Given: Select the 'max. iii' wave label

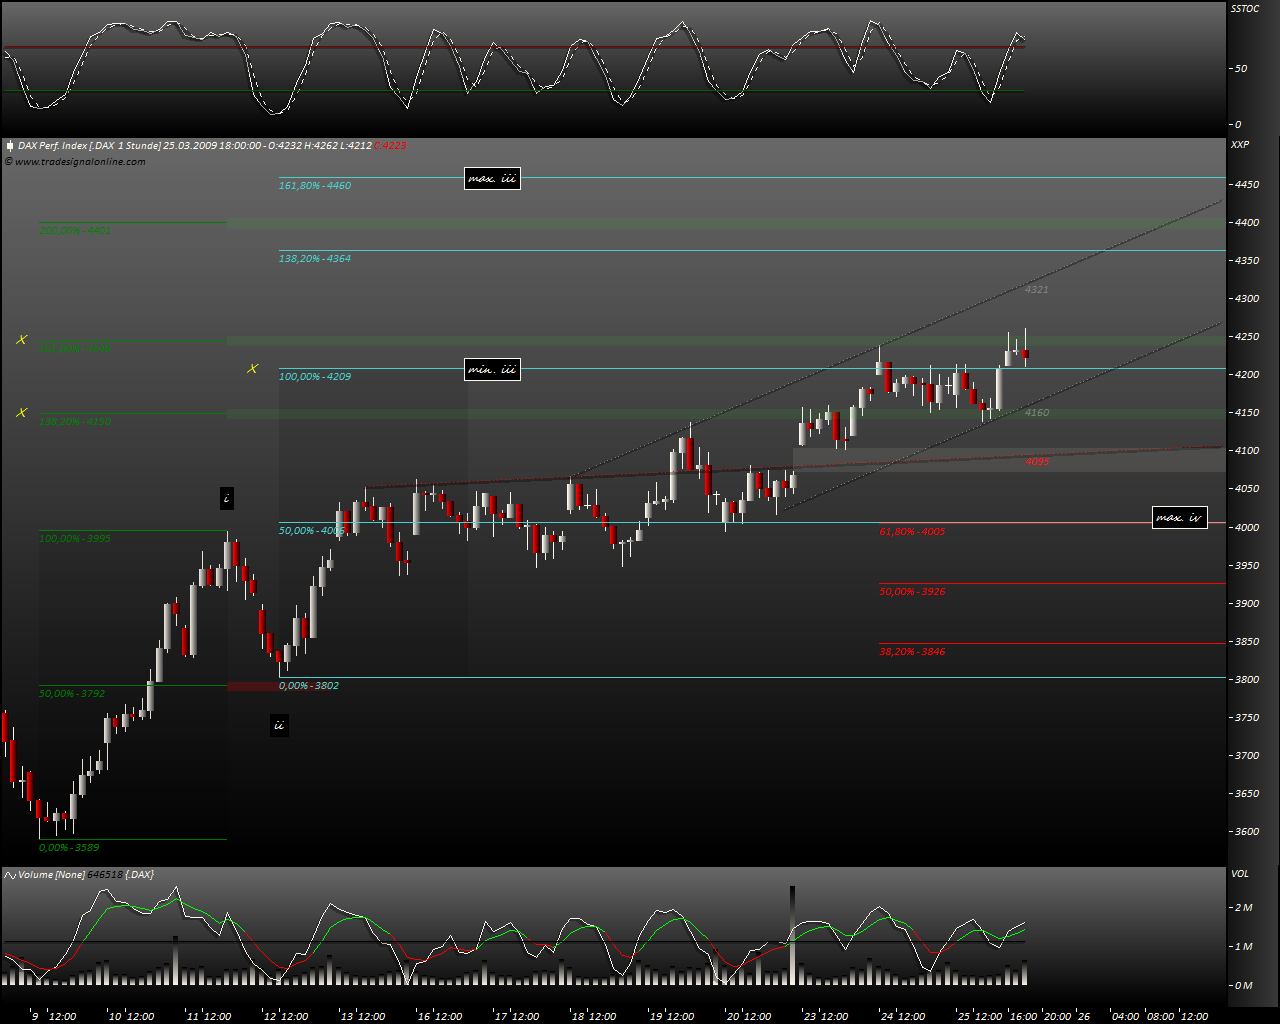Looking at the screenshot, I should pyautogui.click(x=493, y=179).
